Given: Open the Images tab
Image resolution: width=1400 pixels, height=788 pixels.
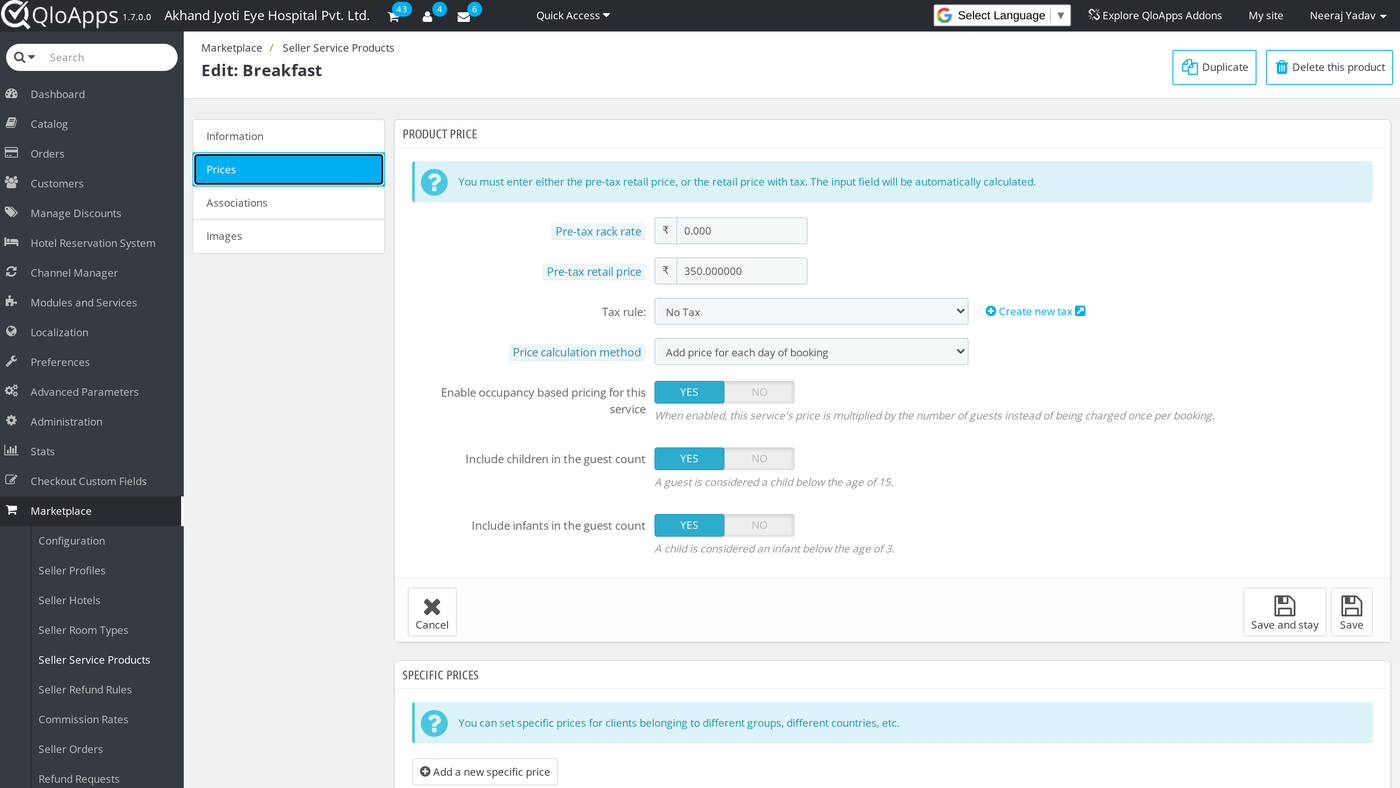Looking at the screenshot, I should point(288,236).
